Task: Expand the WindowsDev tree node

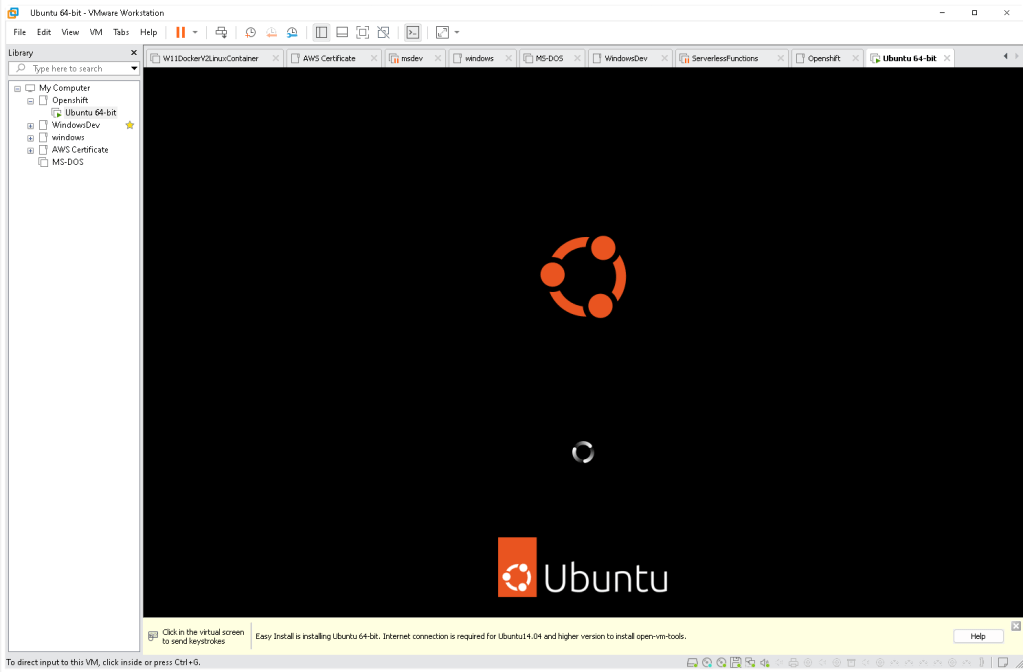Action: pyautogui.click(x=31, y=125)
